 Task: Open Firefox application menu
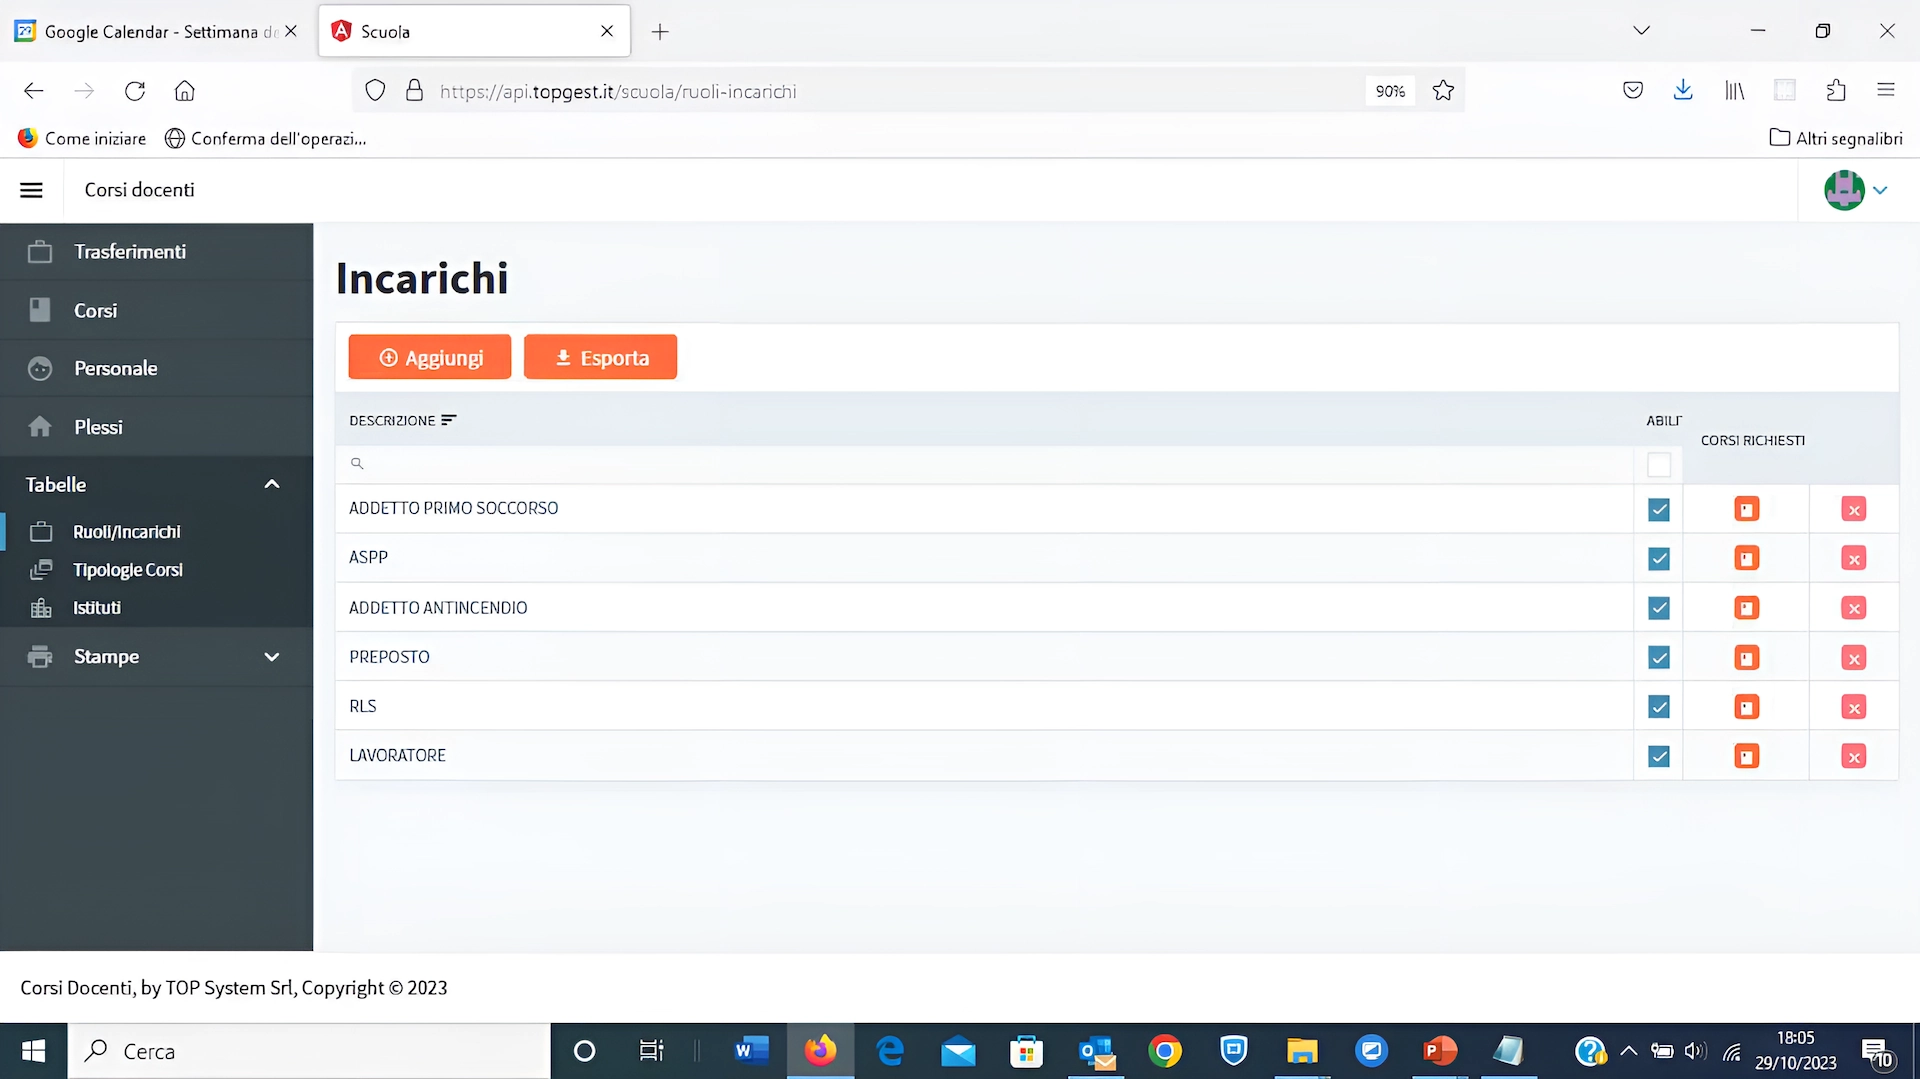tap(1886, 91)
